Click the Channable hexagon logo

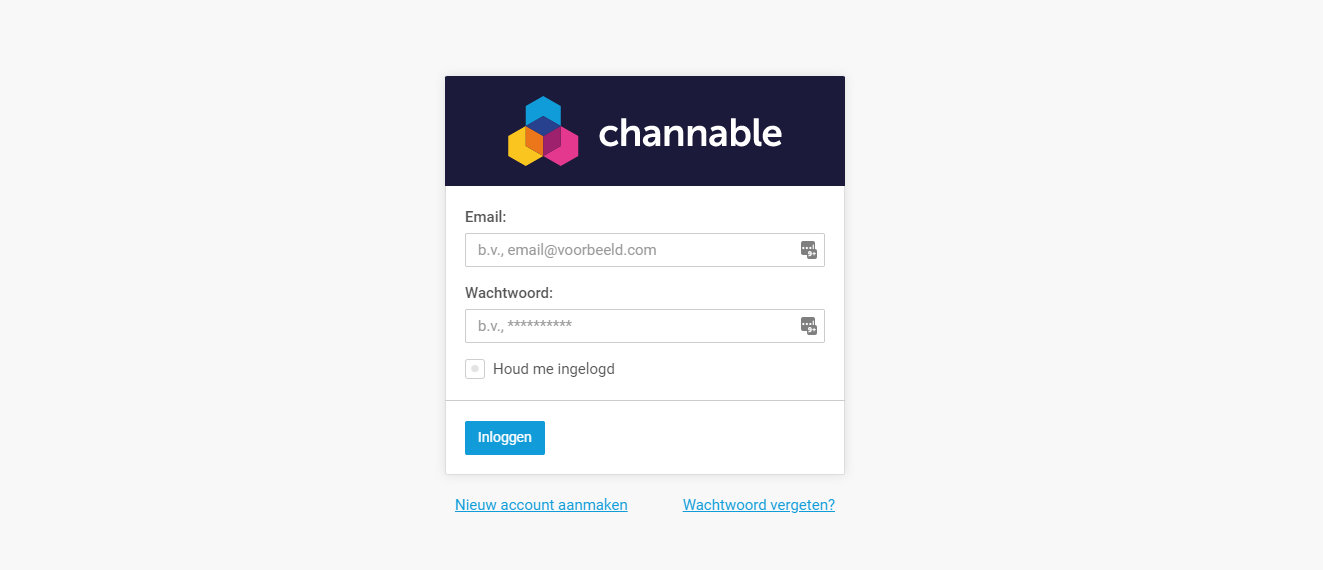(x=543, y=131)
